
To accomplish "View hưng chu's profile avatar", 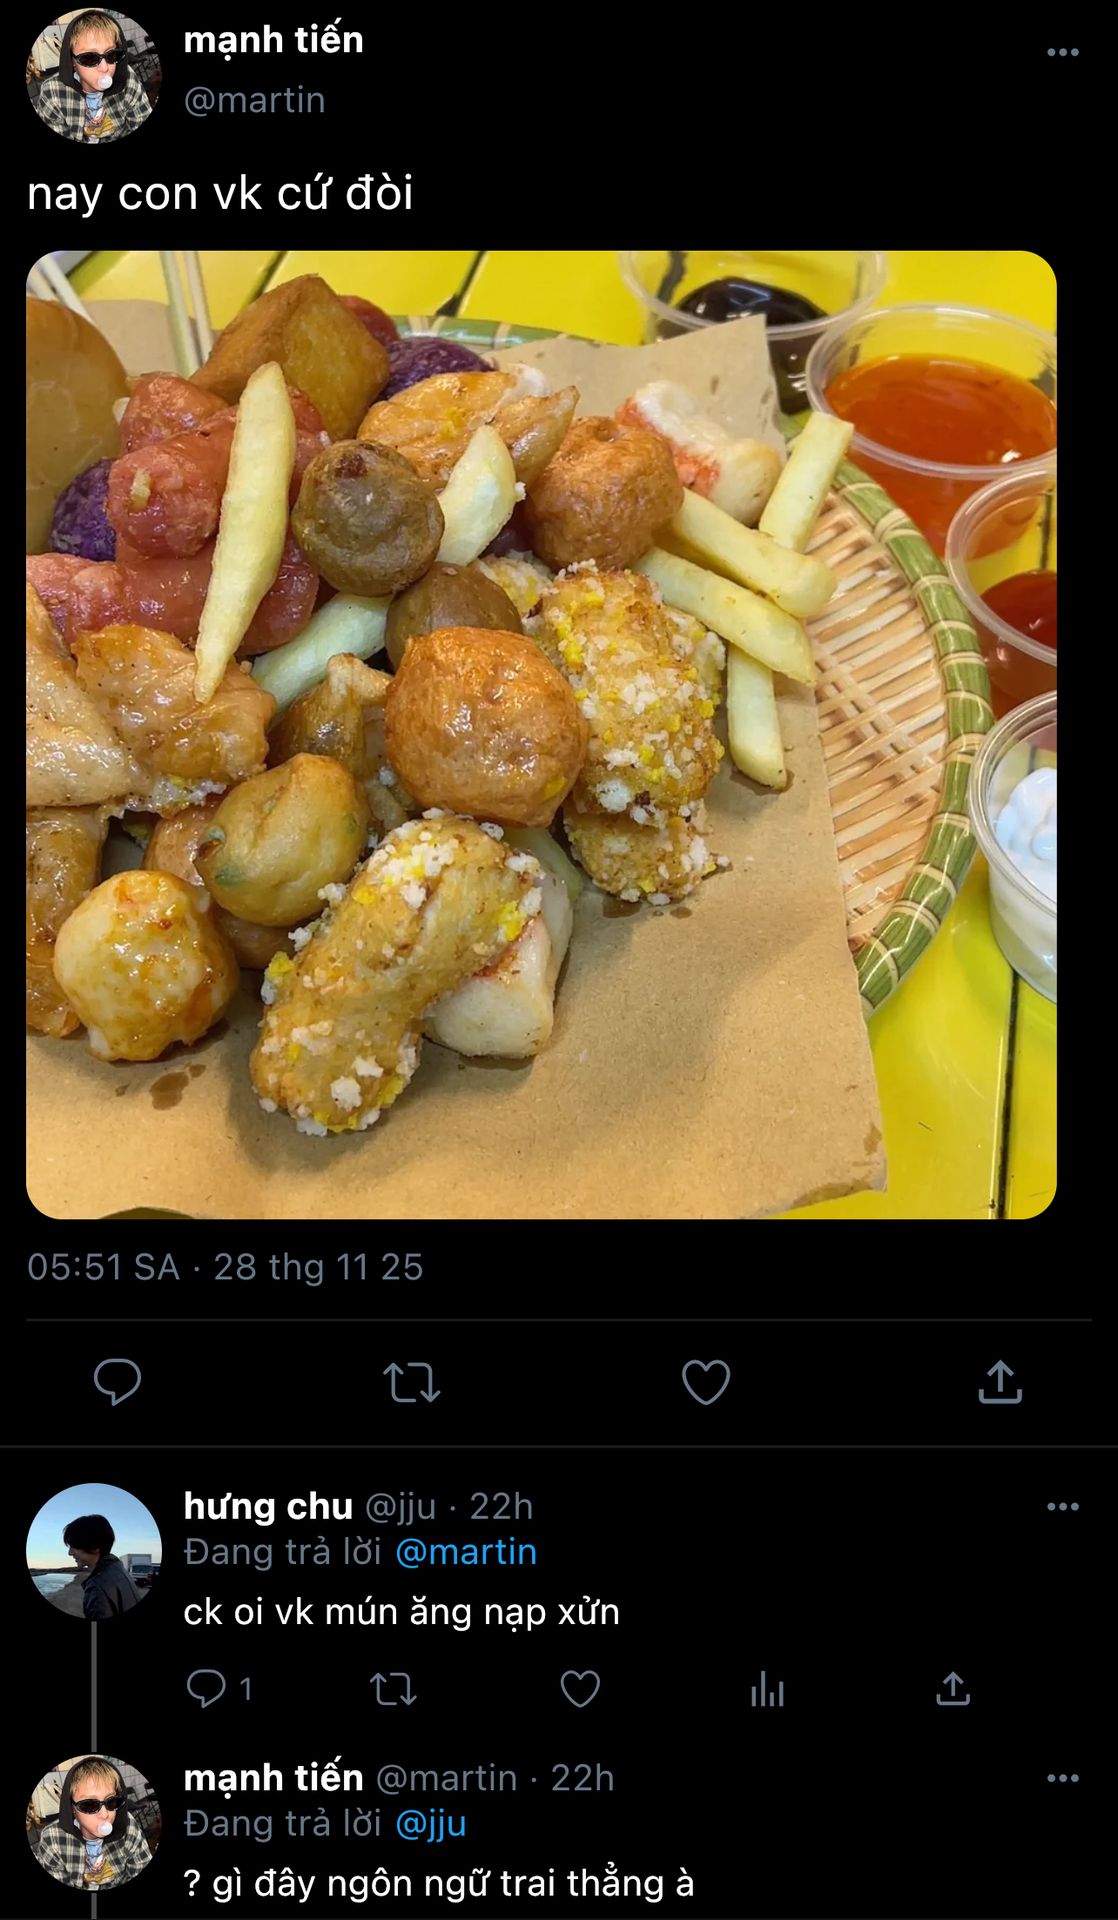I will click(93, 1550).
